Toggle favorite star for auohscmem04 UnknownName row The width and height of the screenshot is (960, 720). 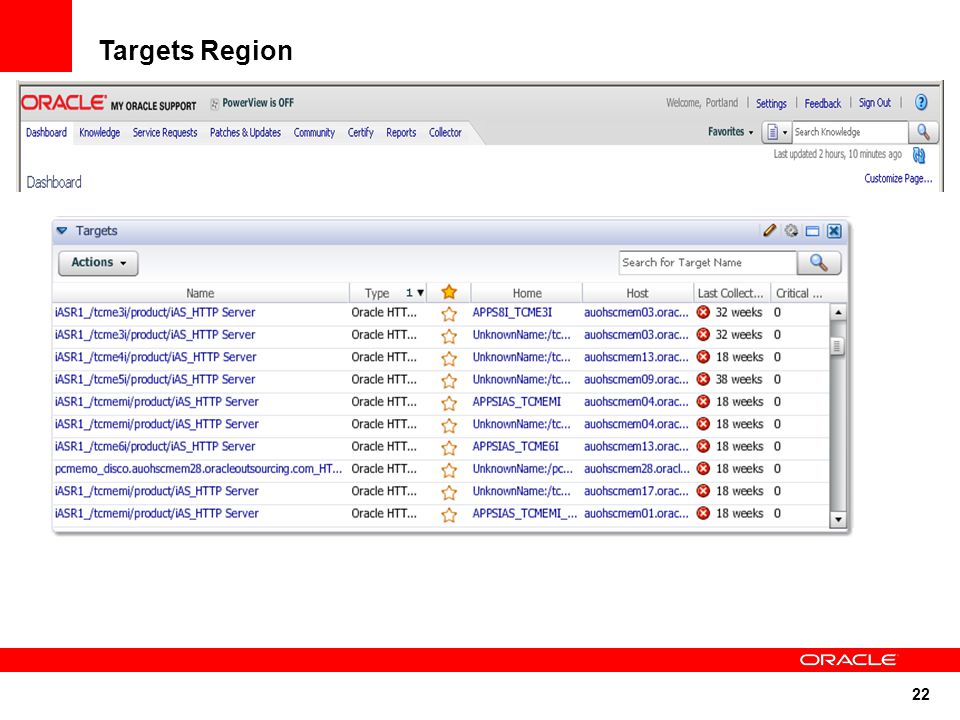coord(449,425)
